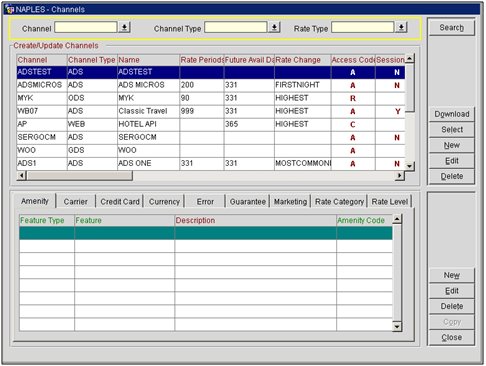Click into the Channel Type input field
The height and width of the screenshot is (366, 486).
236,27
